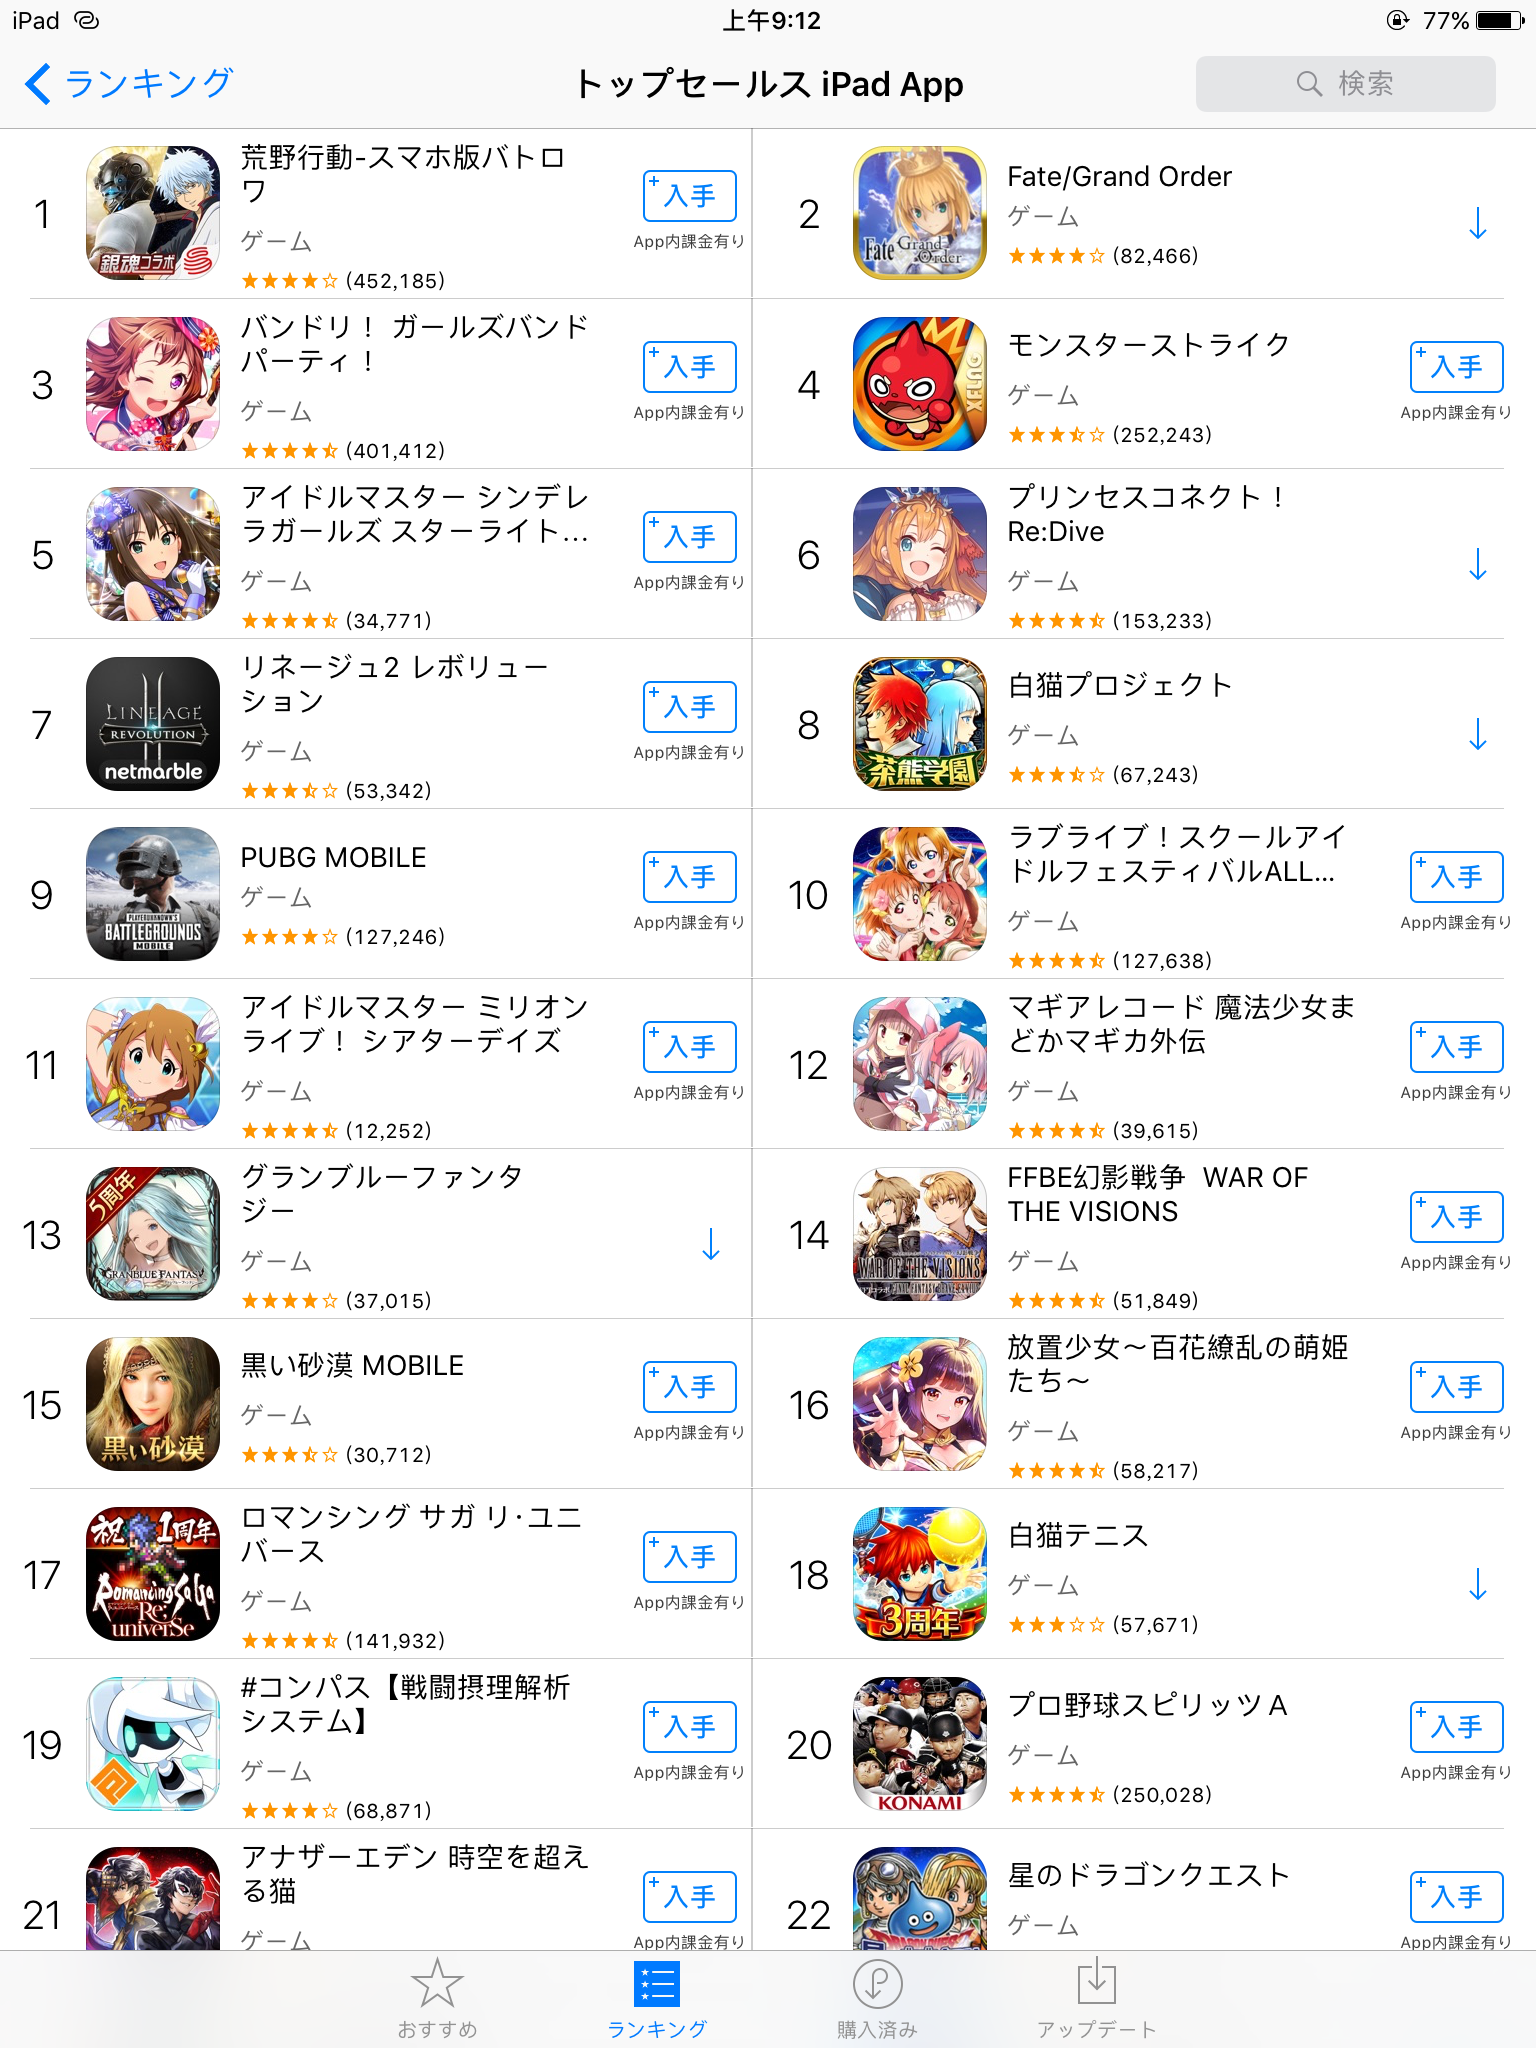Screen dimensions: 1536x2048
Task: Download プリンセスコネクト Re:Dive via arrow
Action: click(1477, 564)
